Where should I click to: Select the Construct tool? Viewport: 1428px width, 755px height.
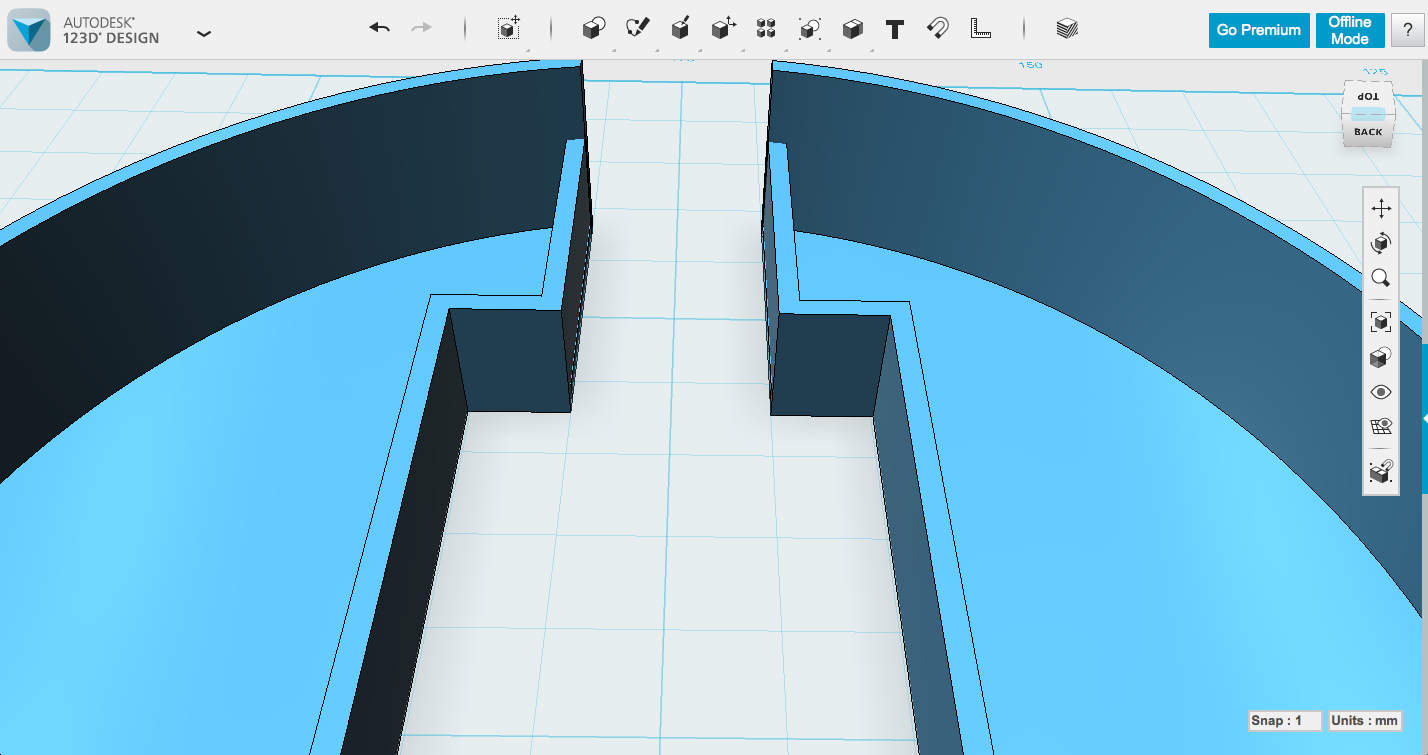coord(681,27)
